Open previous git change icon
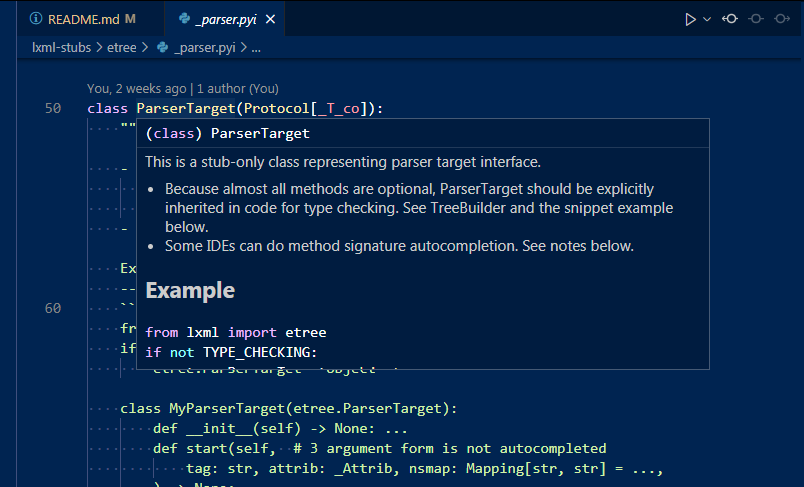 730,19
